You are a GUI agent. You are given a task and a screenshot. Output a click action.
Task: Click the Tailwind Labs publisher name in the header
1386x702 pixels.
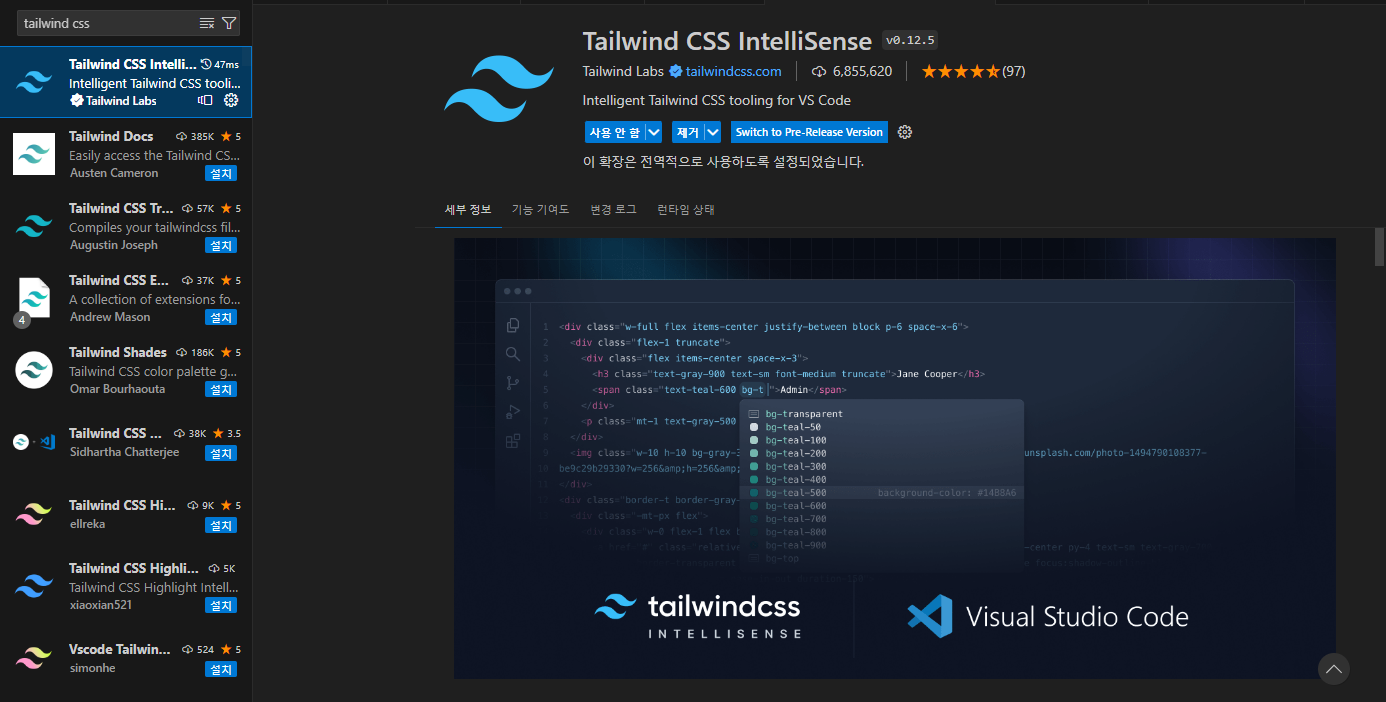624,71
